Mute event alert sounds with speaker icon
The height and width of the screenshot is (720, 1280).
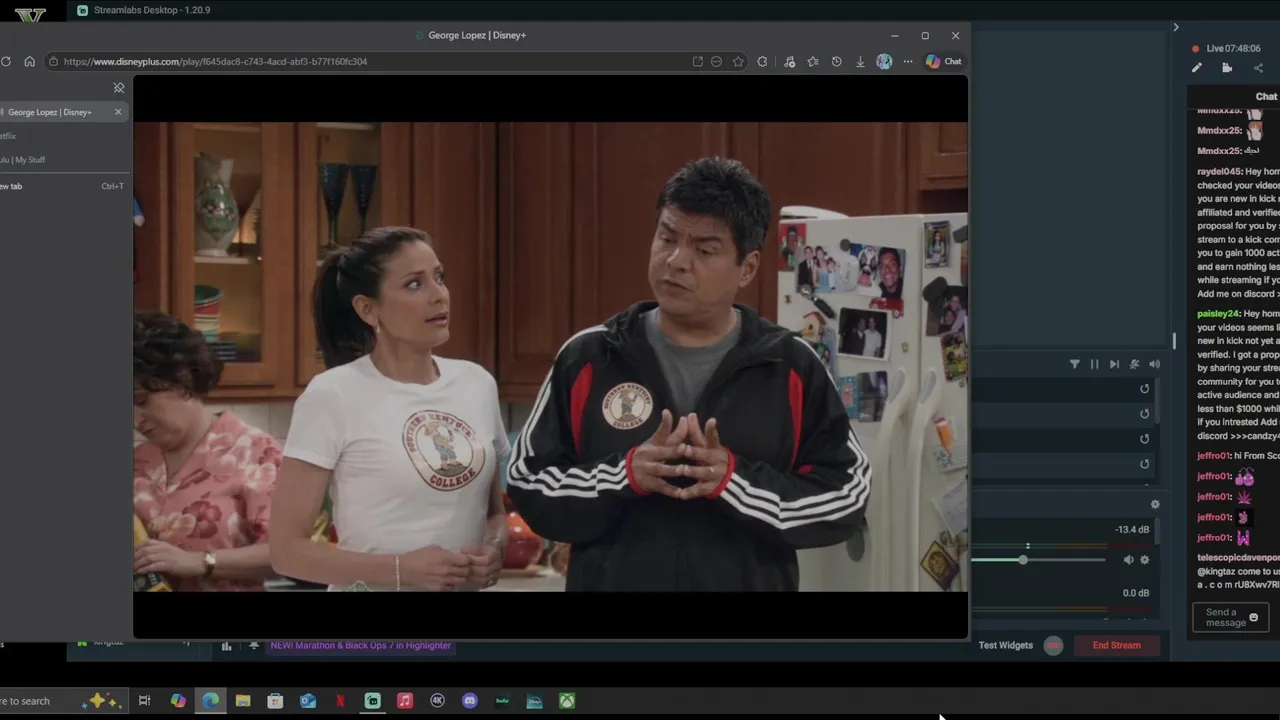pos(1154,364)
